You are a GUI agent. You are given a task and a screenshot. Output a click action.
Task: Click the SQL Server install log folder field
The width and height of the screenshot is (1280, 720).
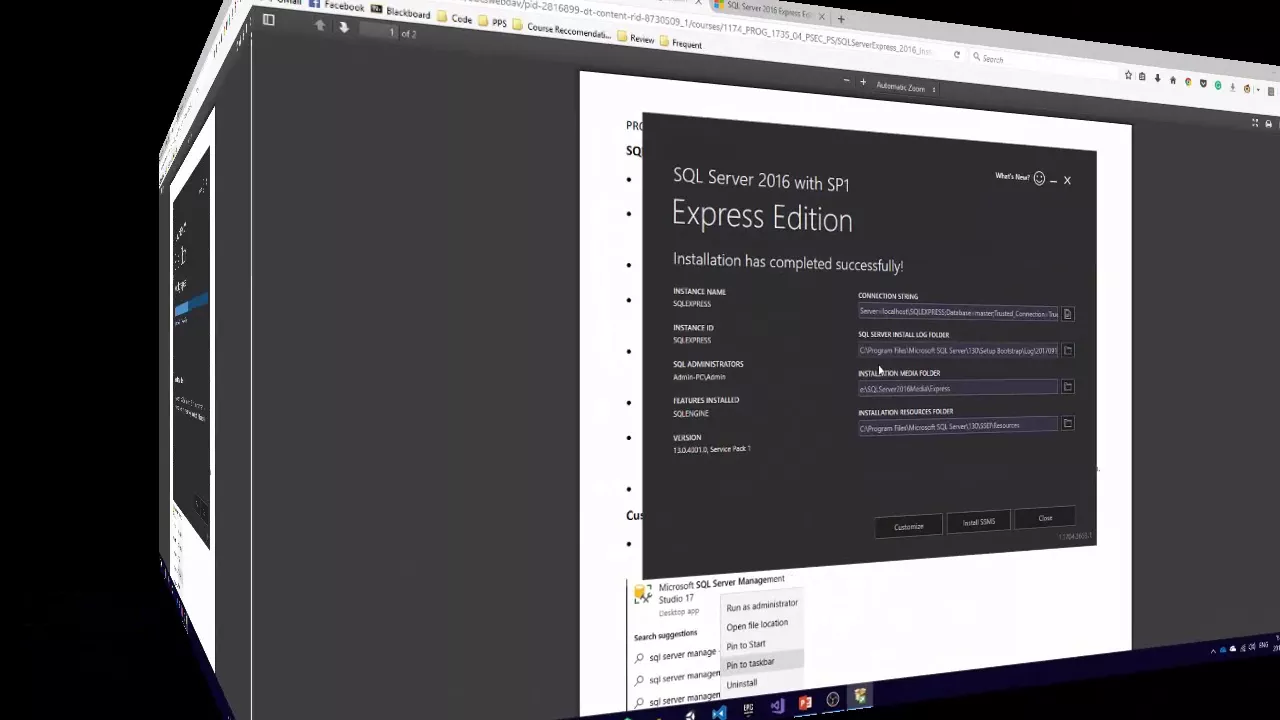click(x=957, y=351)
